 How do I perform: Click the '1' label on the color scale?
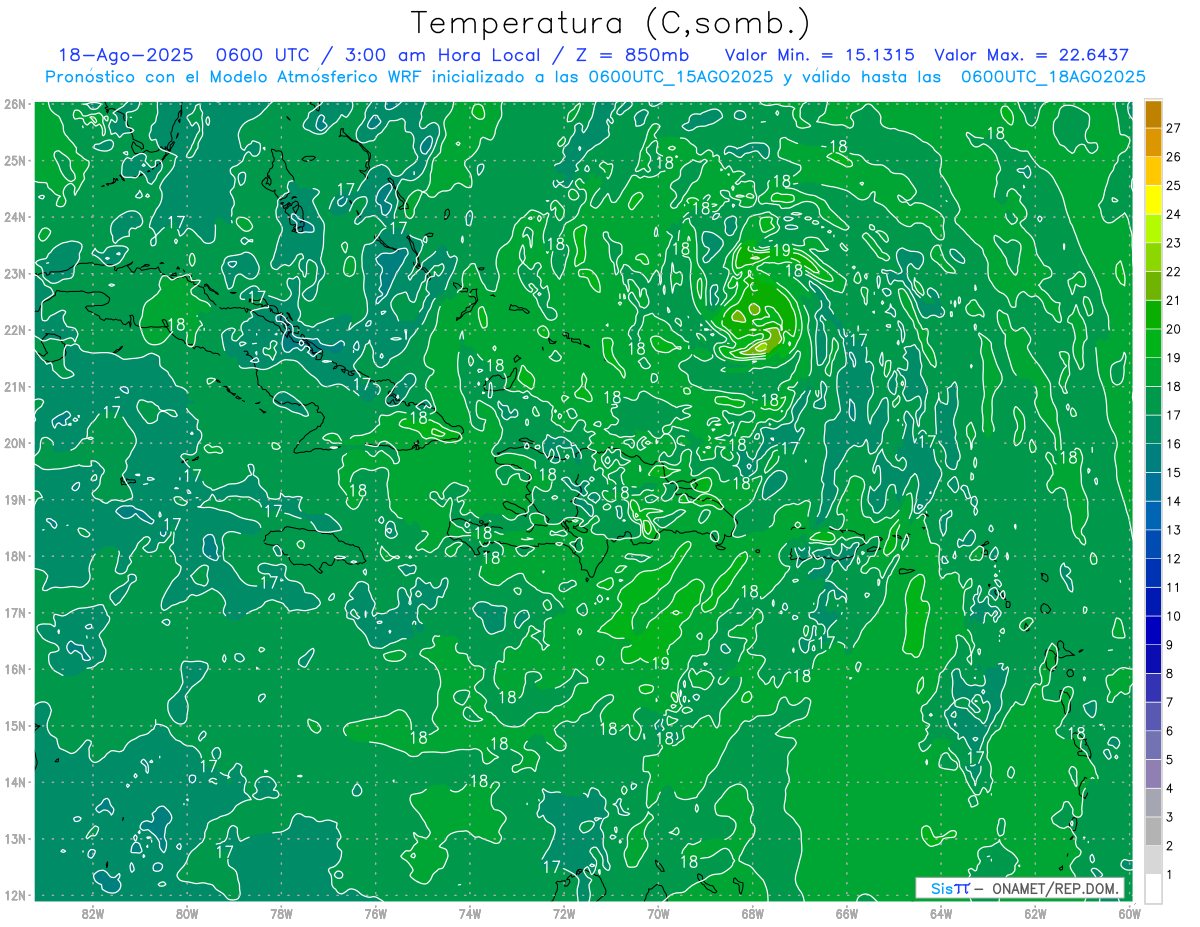[1170, 875]
